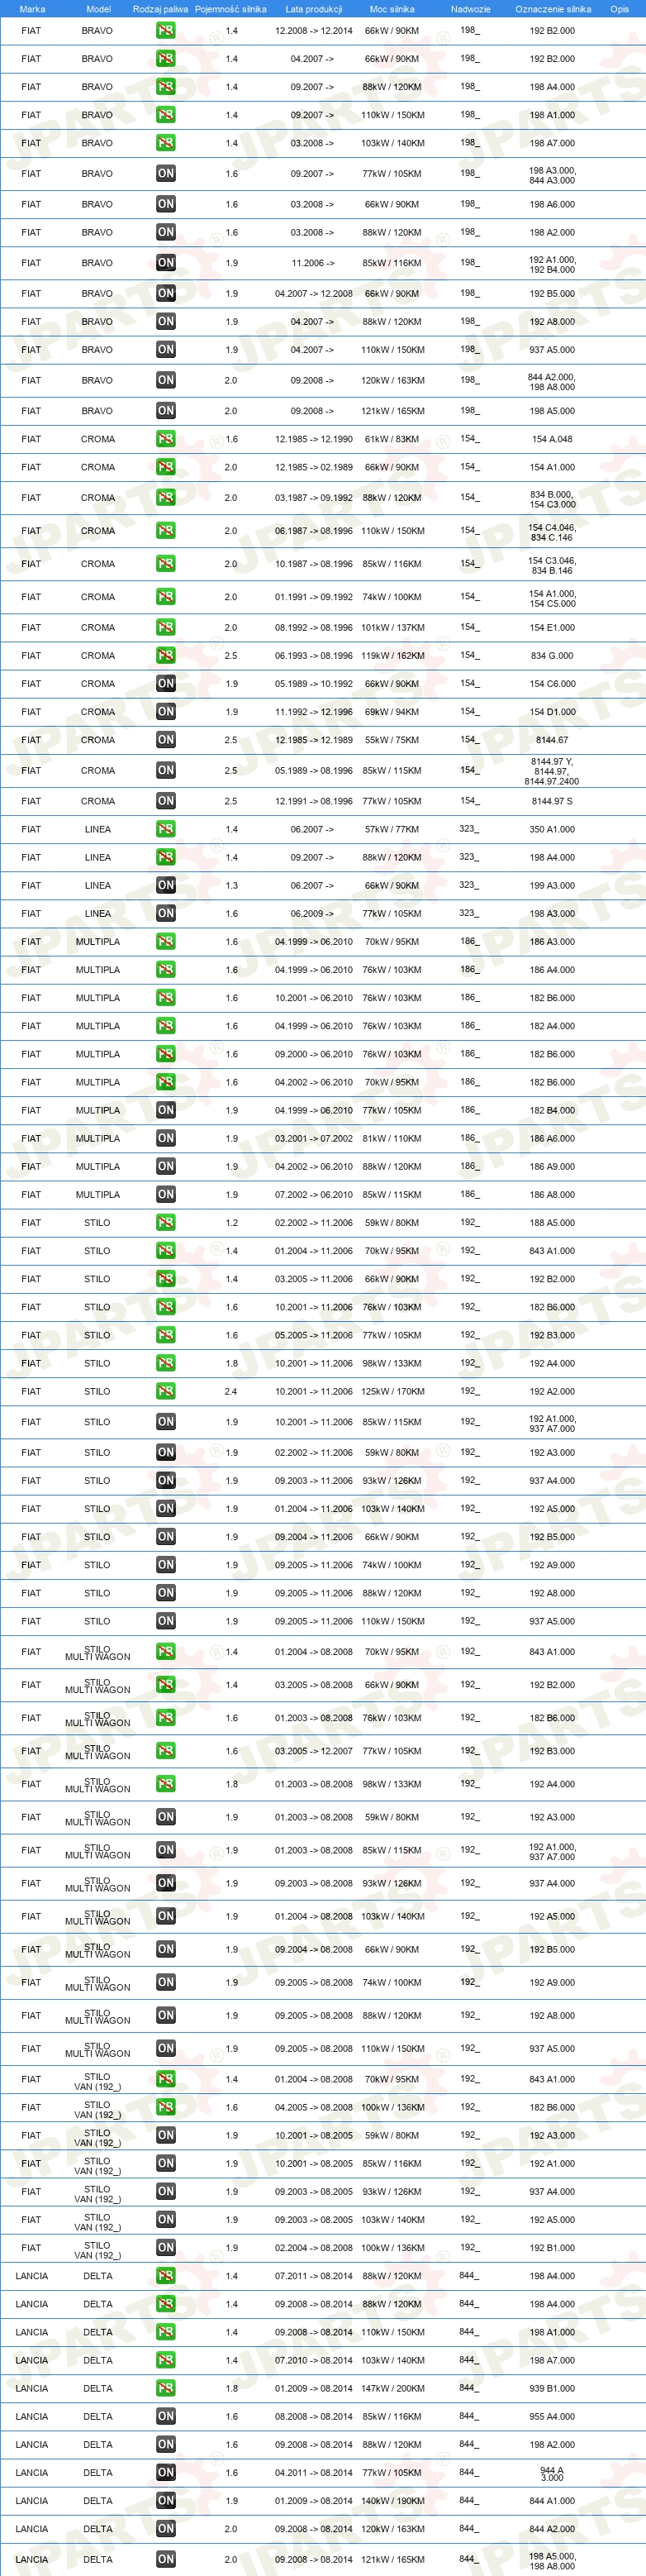646x2576 pixels.
Task: Click the Nadwozie column header
Action: tap(470, 9)
